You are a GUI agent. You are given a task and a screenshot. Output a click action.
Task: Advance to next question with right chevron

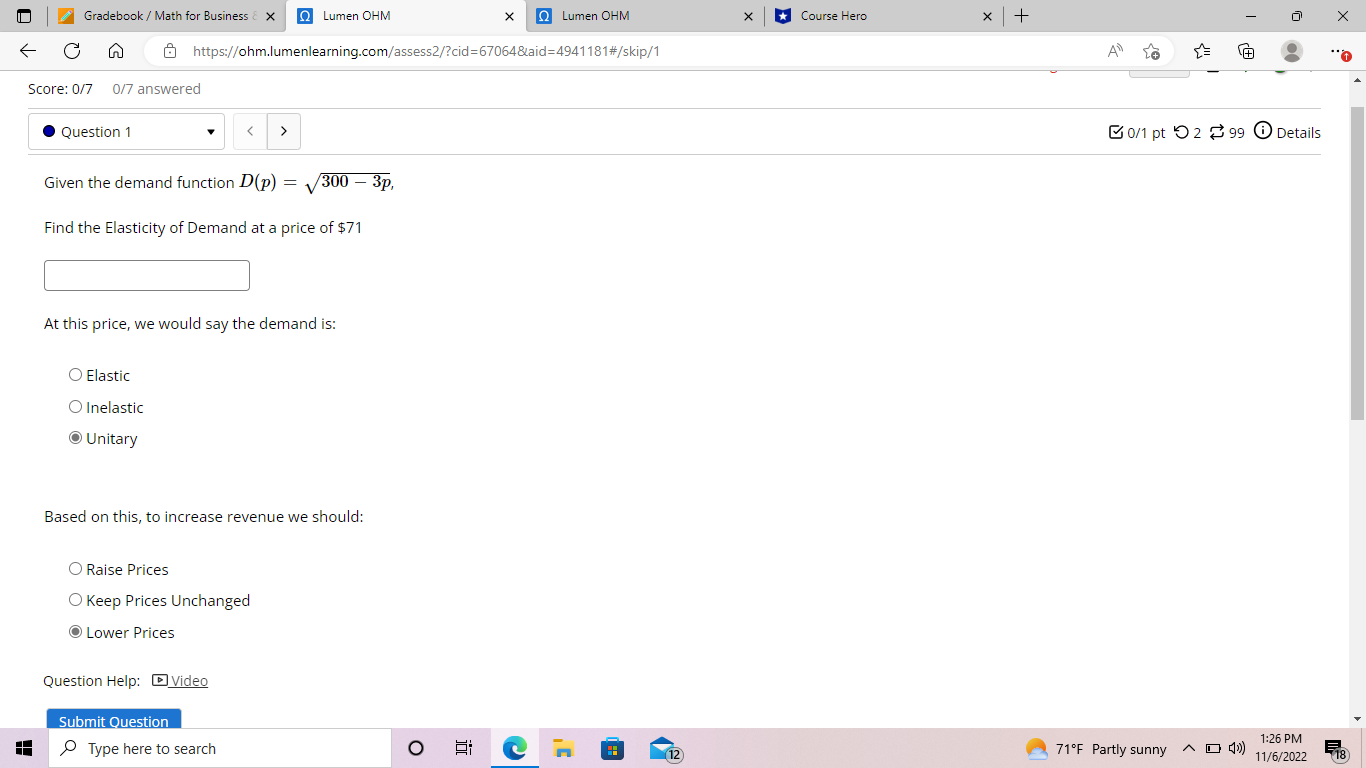pos(283,131)
